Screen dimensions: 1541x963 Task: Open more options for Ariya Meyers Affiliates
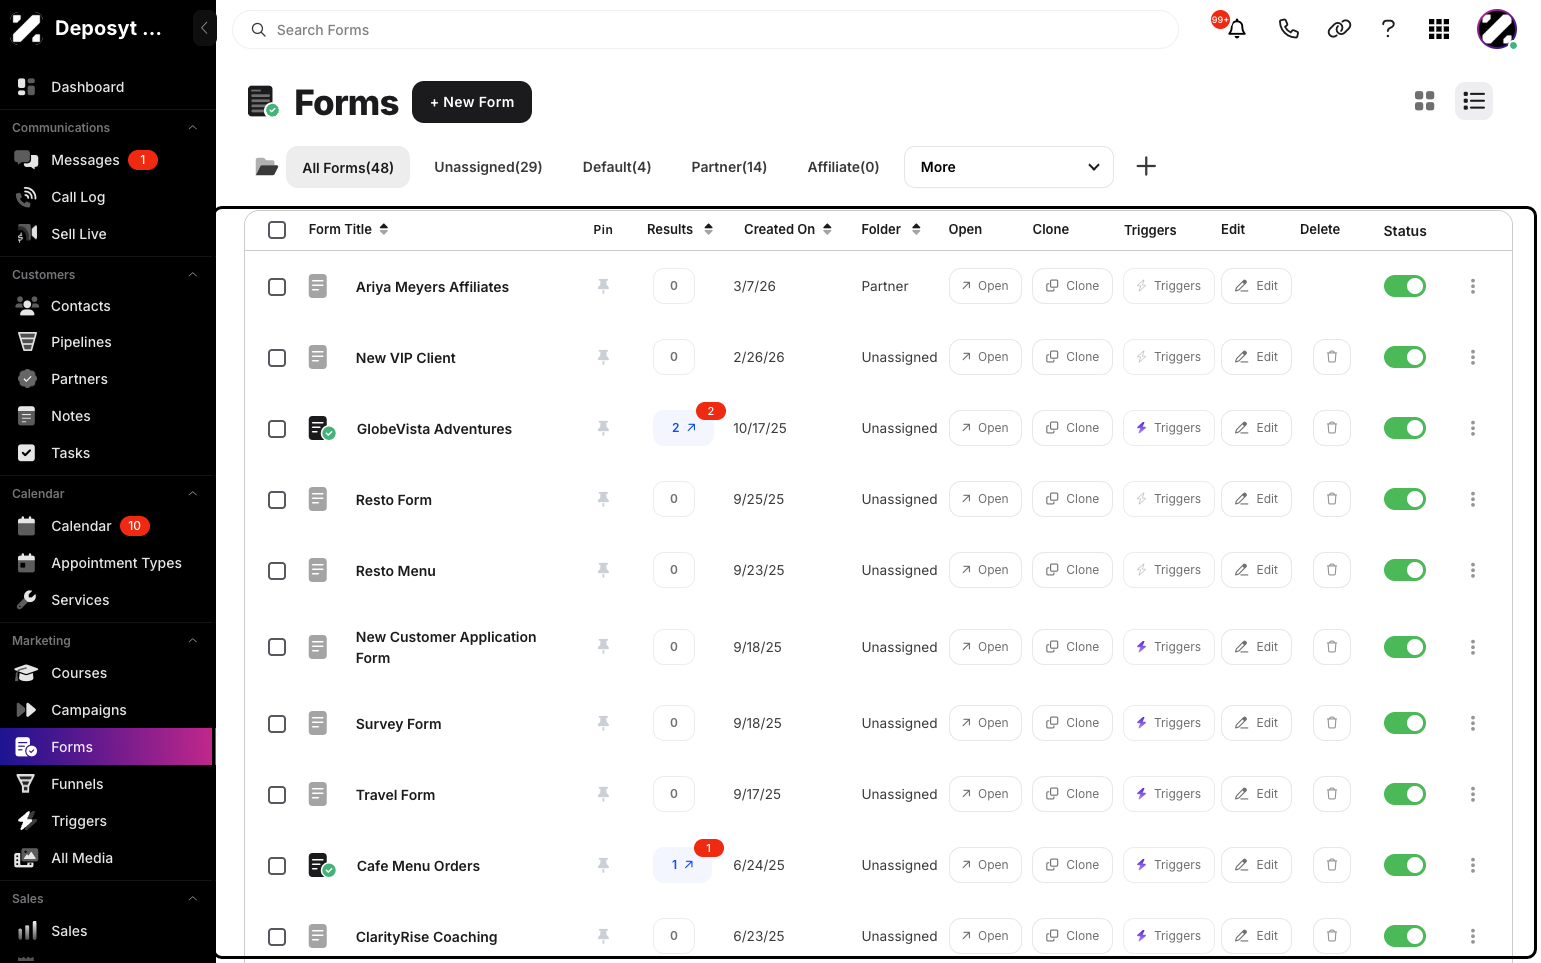[x=1473, y=286]
